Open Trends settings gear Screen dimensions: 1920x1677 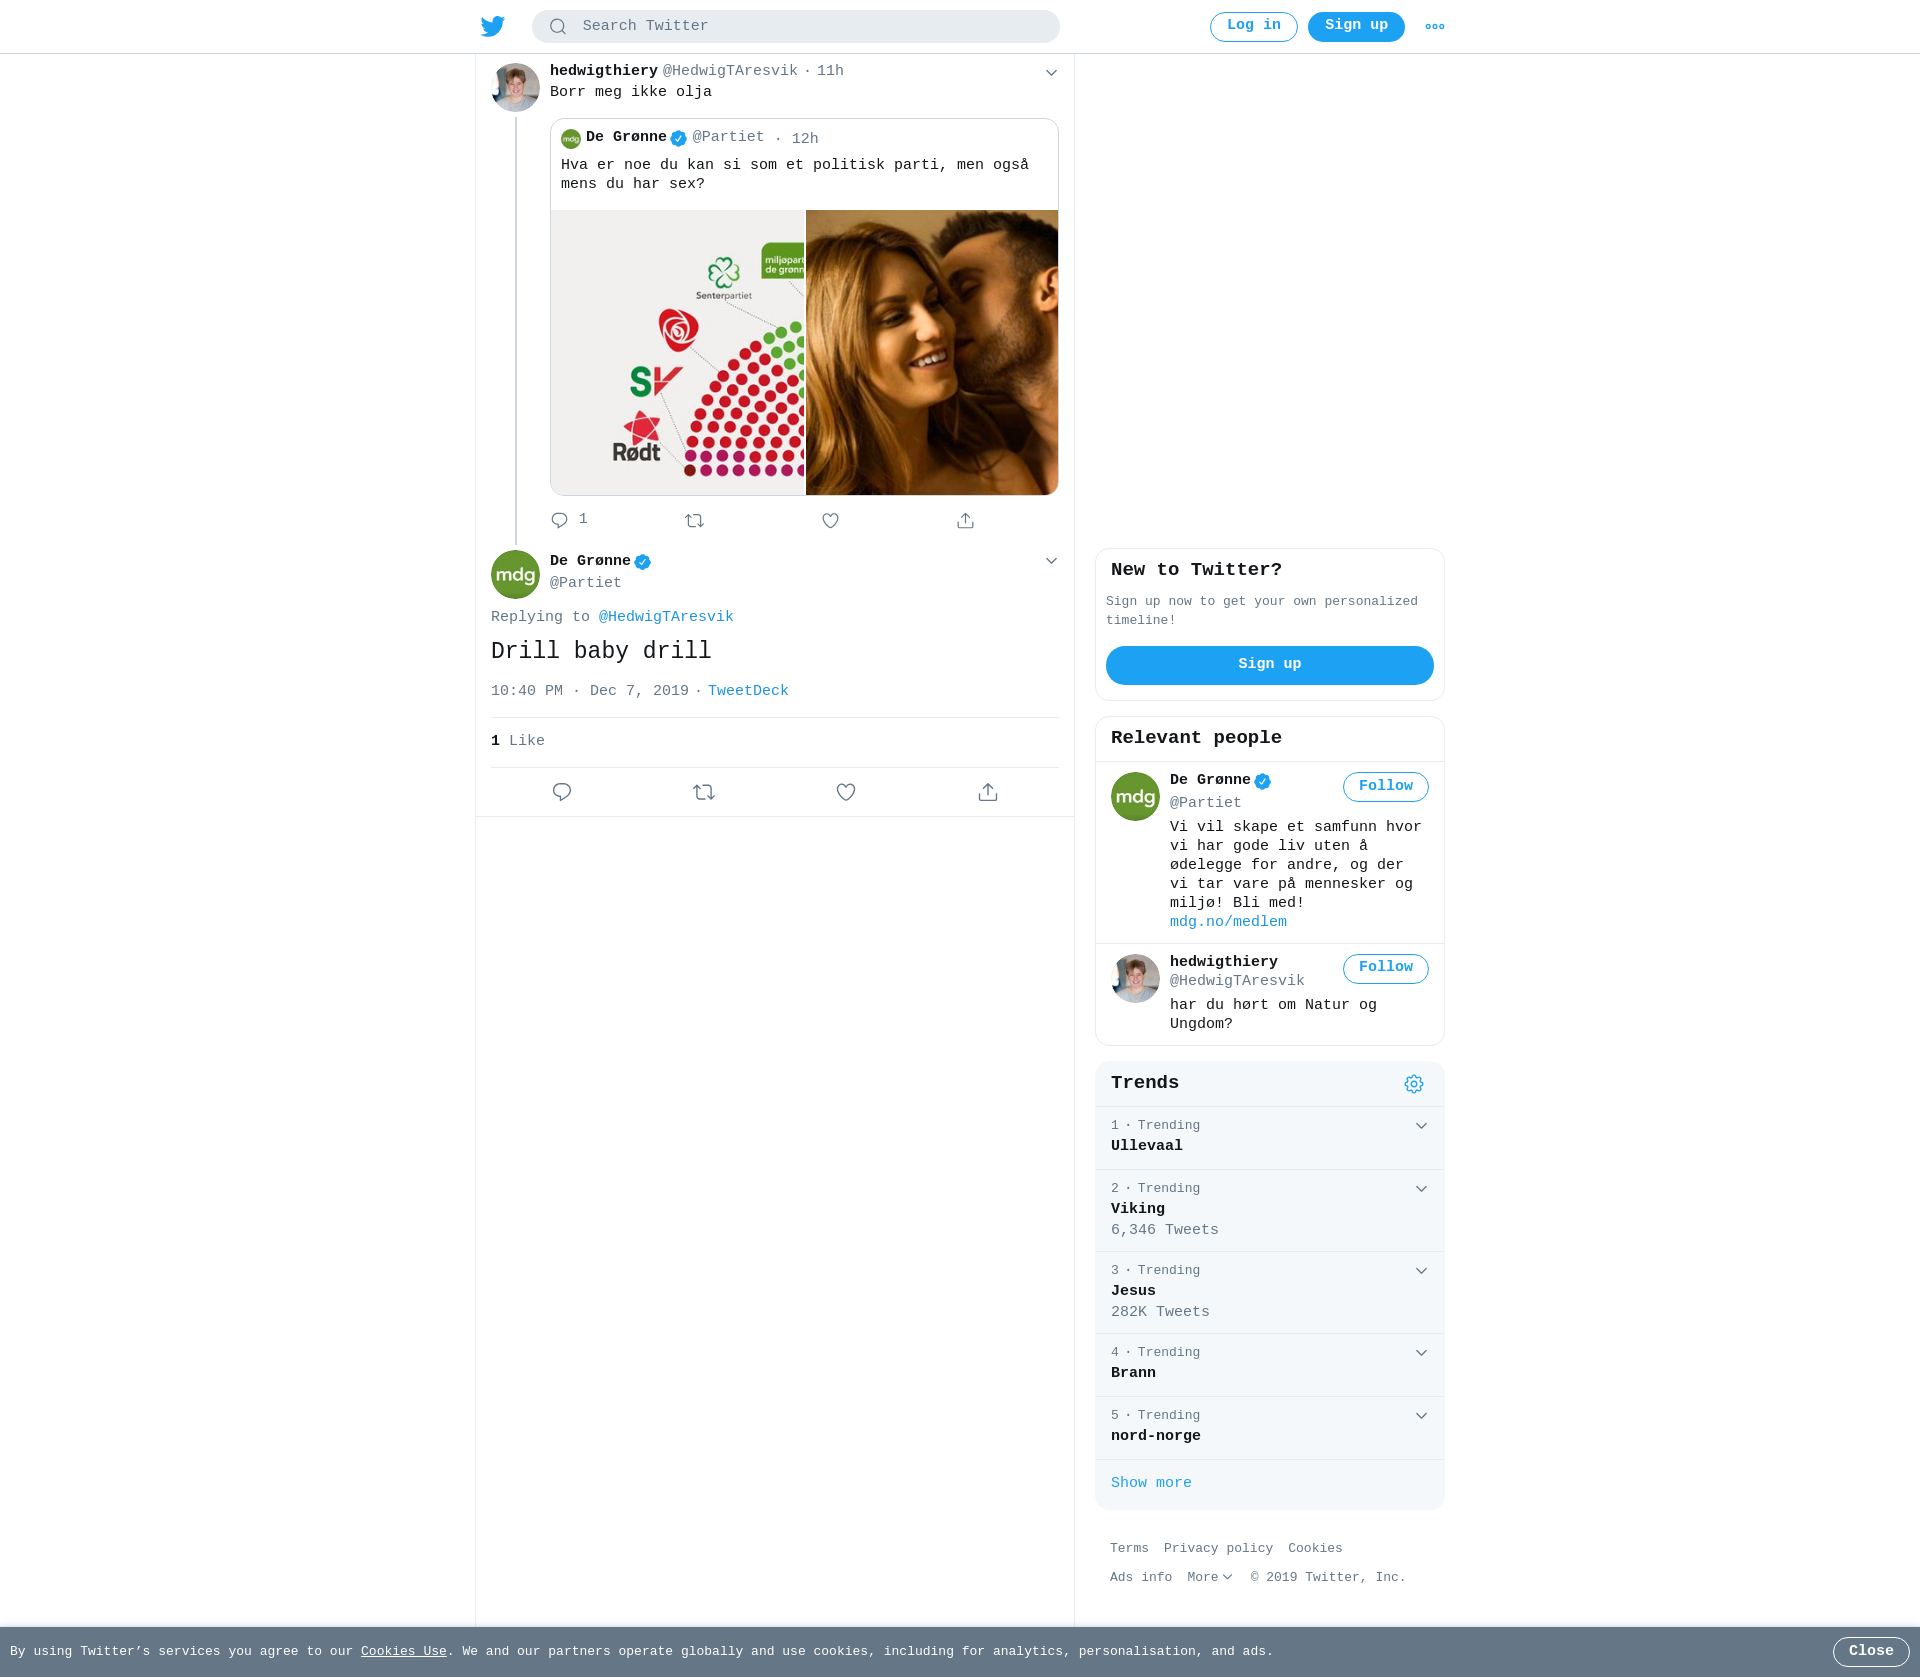pos(1414,1084)
